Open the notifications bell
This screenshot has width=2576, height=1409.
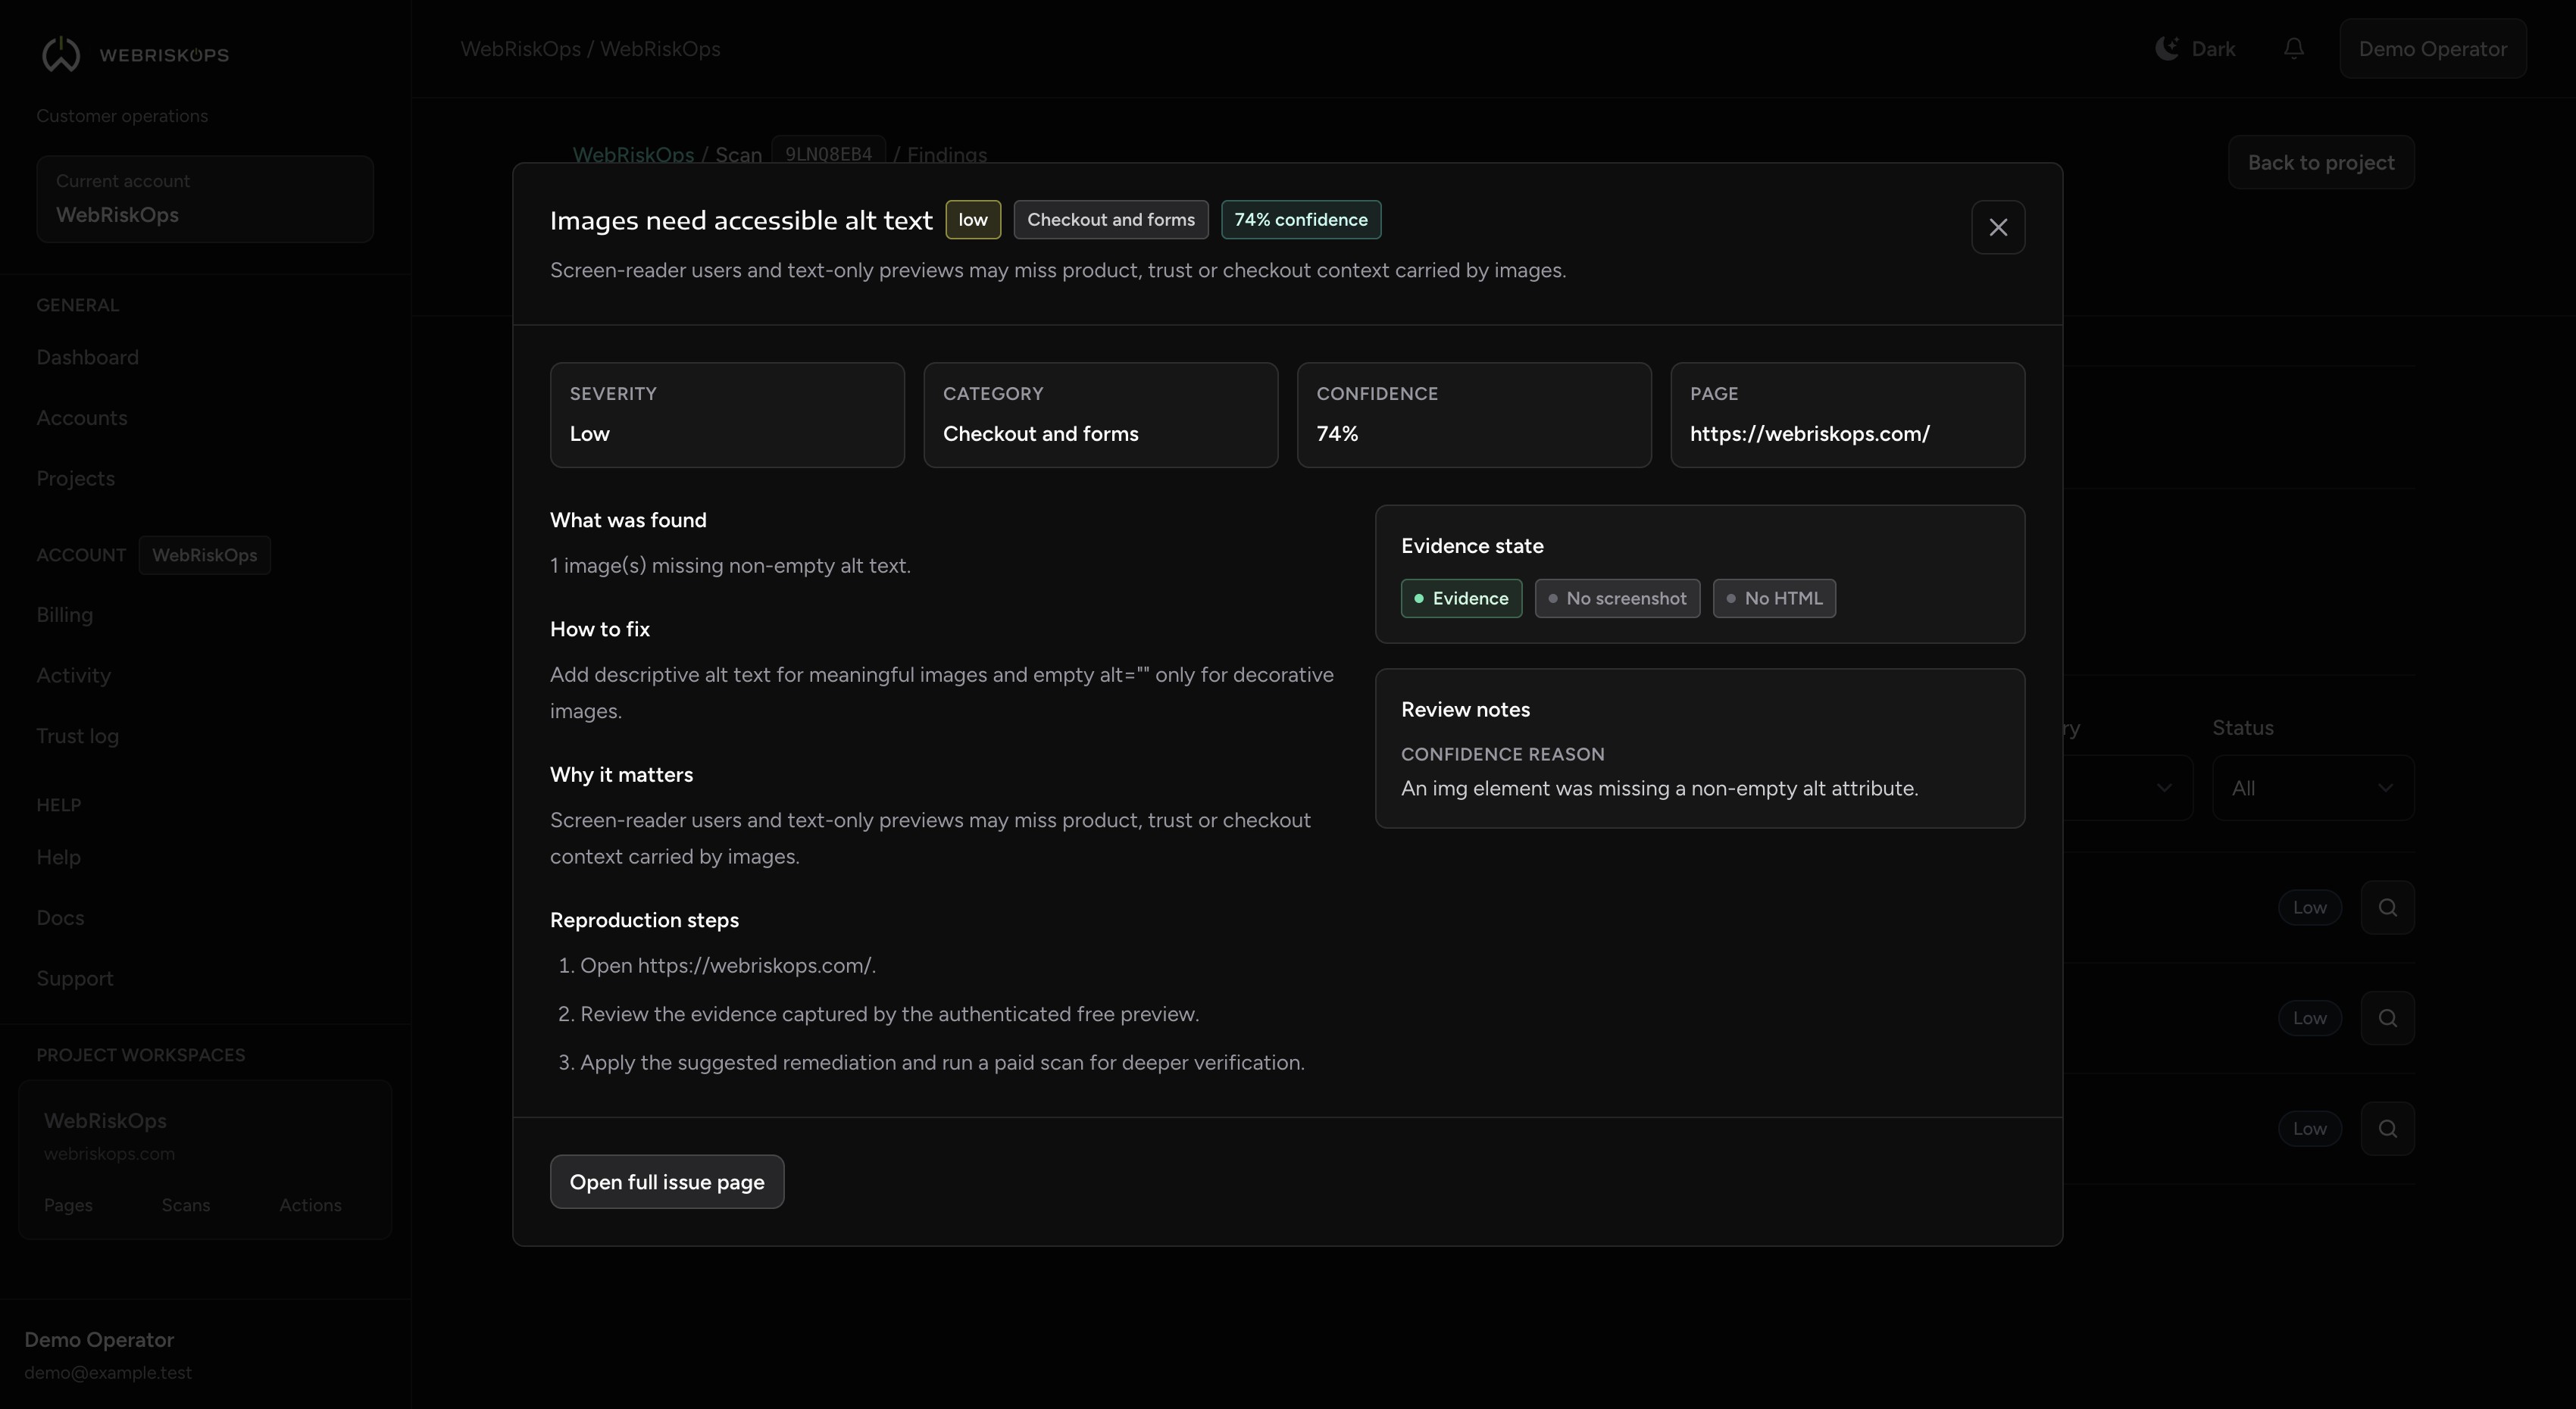2293,48
